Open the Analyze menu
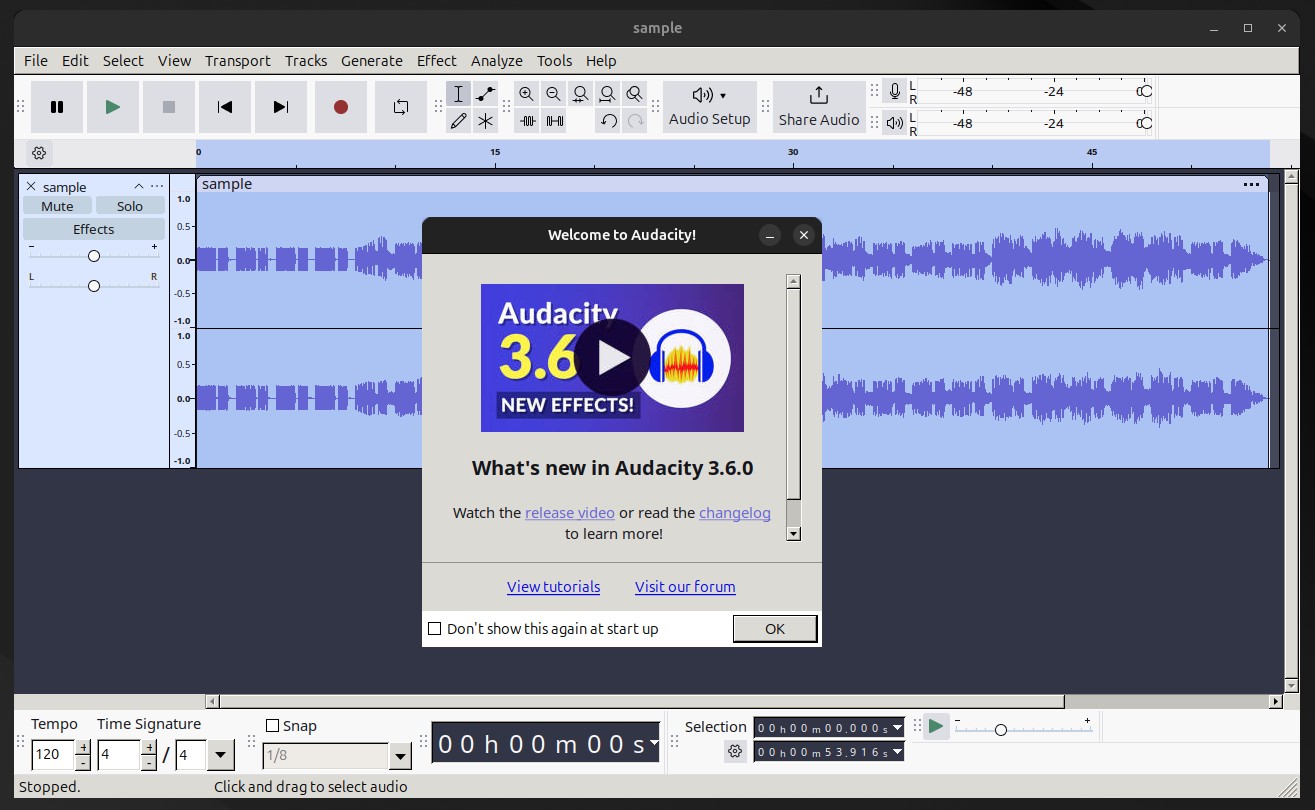Viewport: 1315px width, 810px height. 497,61
